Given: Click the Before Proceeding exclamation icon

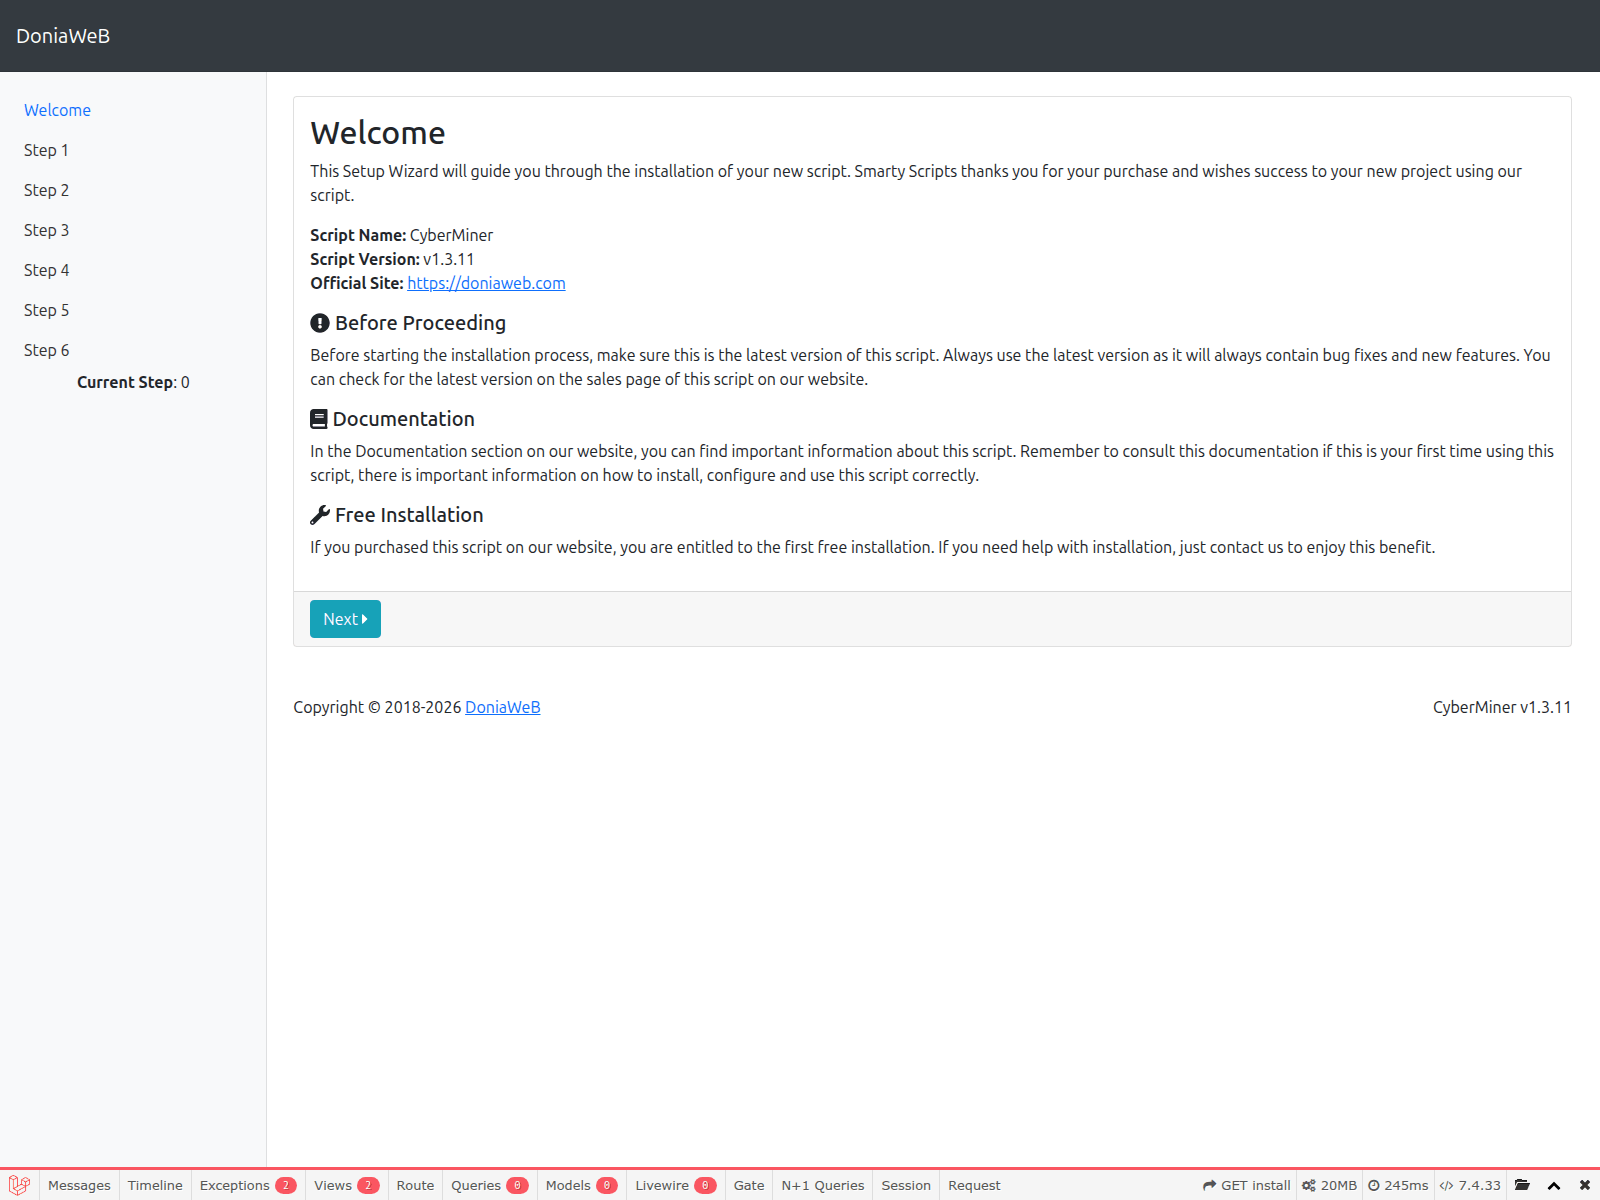Looking at the screenshot, I should tap(320, 323).
